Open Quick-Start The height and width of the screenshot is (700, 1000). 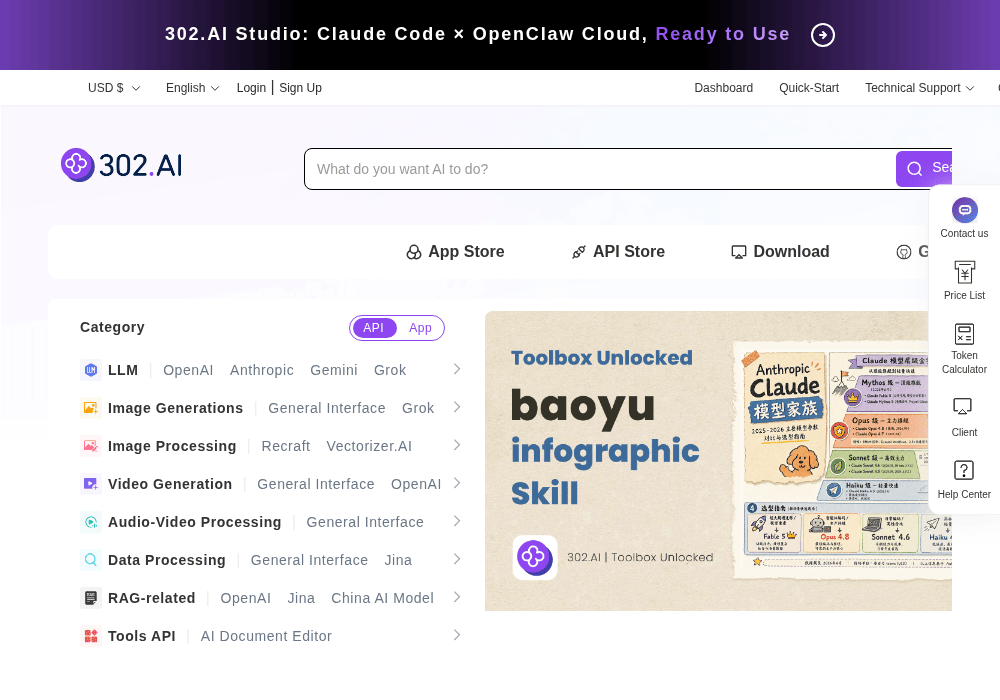point(809,88)
